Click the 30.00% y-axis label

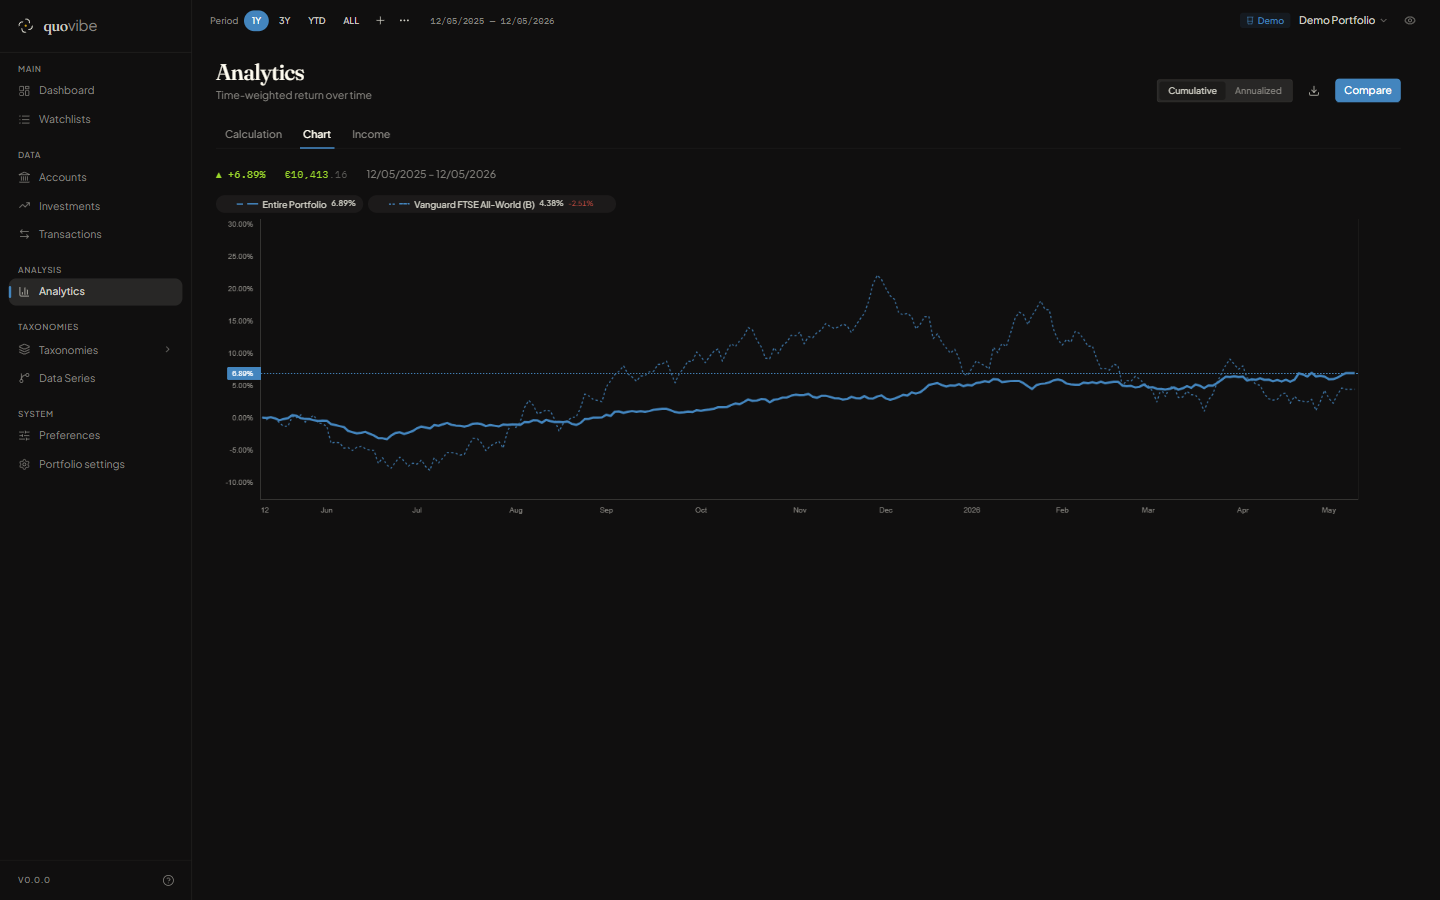click(x=240, y=225)
